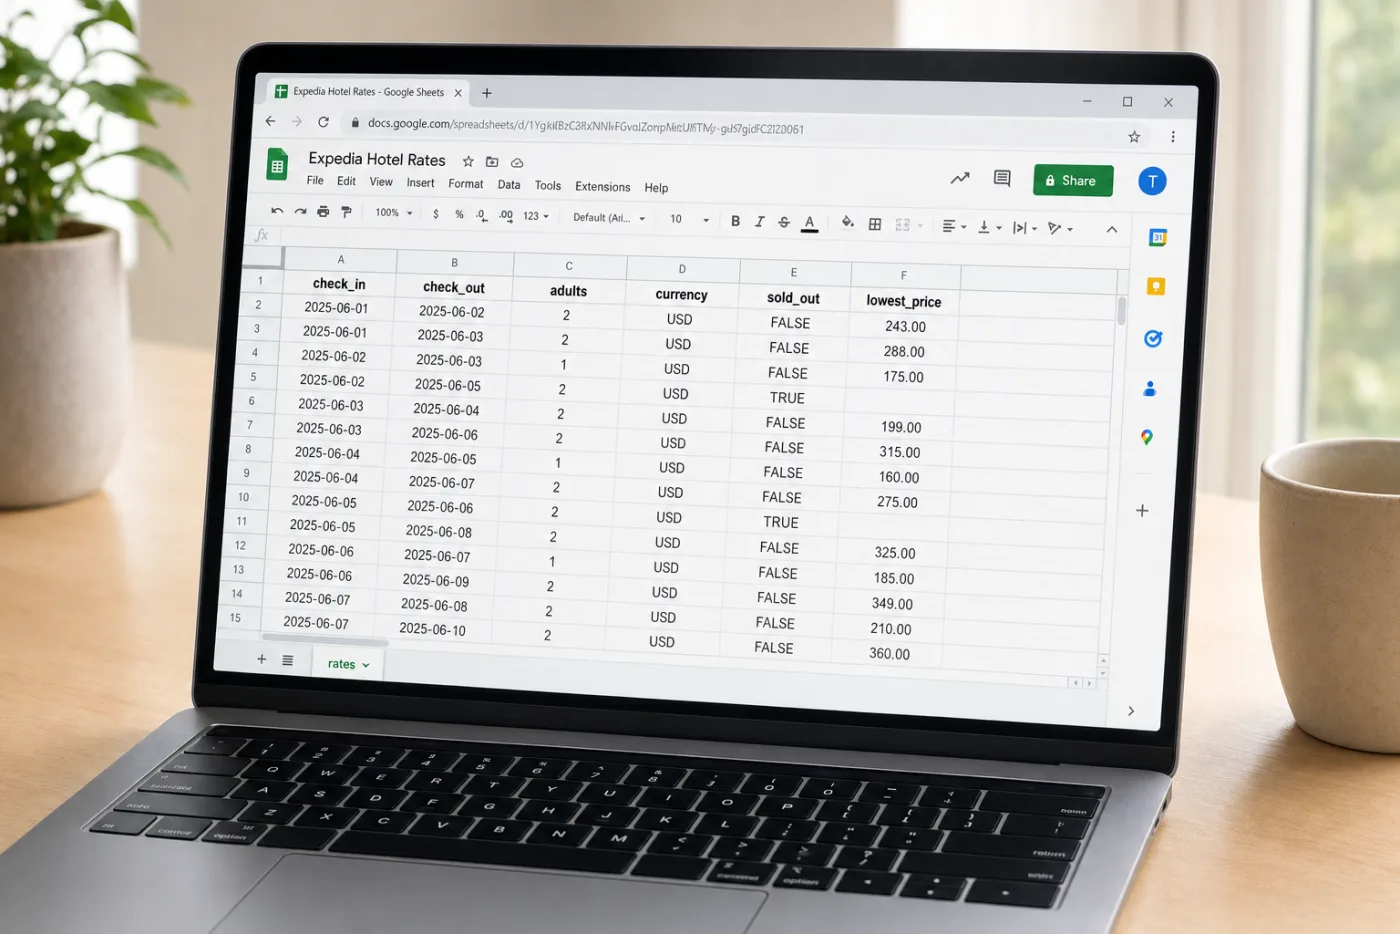
Task: Open Google Maps side panel
Action: (1147, 437)
